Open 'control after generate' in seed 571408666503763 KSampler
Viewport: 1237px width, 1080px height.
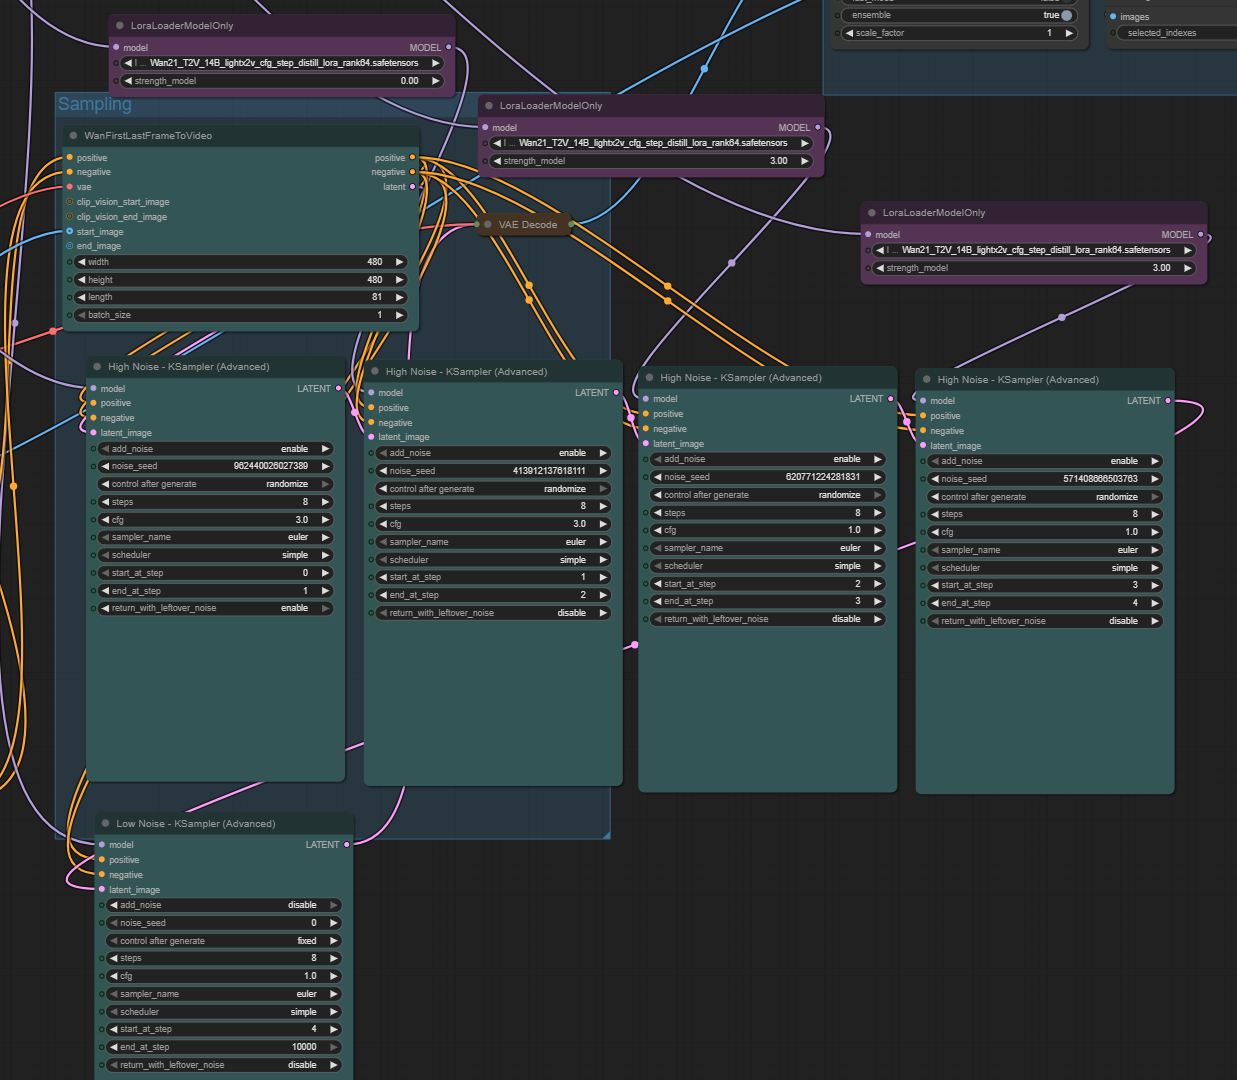[x=1045, y=497]
